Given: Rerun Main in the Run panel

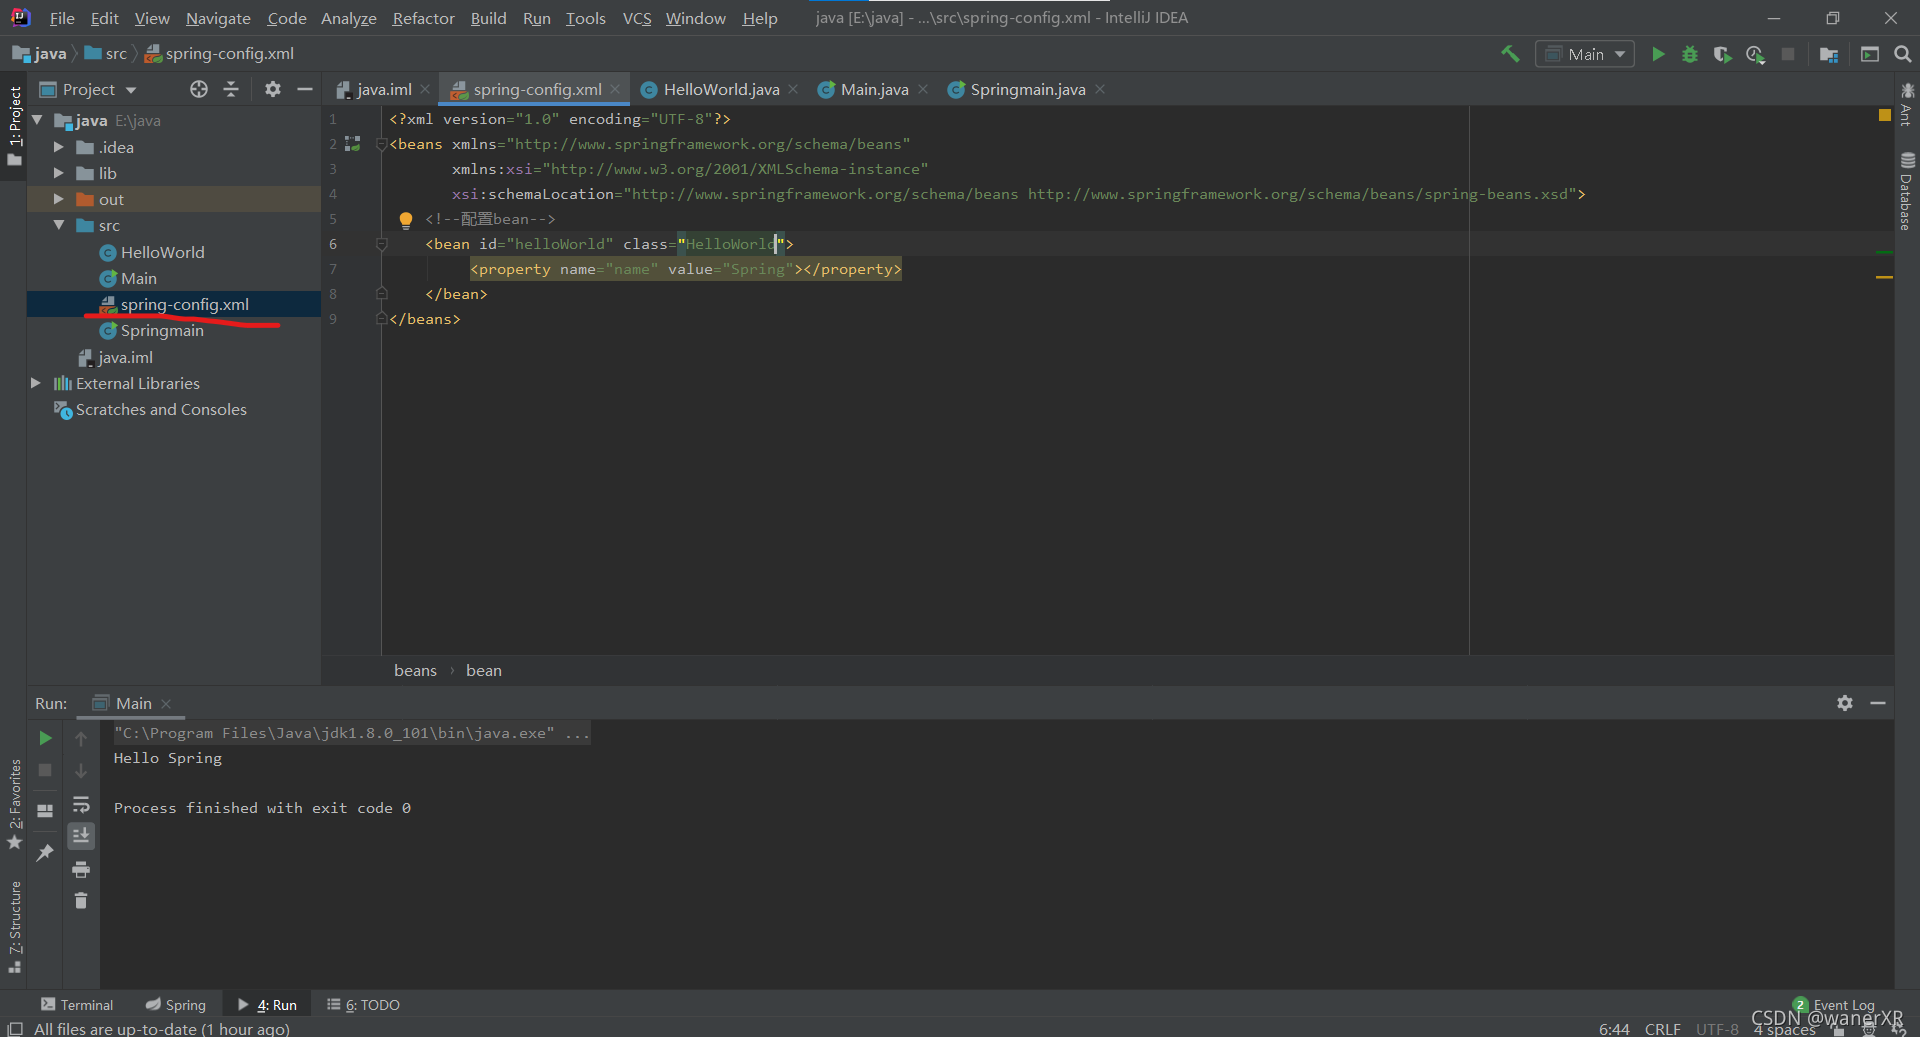Looking at the screenshot, I should [45, 738].
